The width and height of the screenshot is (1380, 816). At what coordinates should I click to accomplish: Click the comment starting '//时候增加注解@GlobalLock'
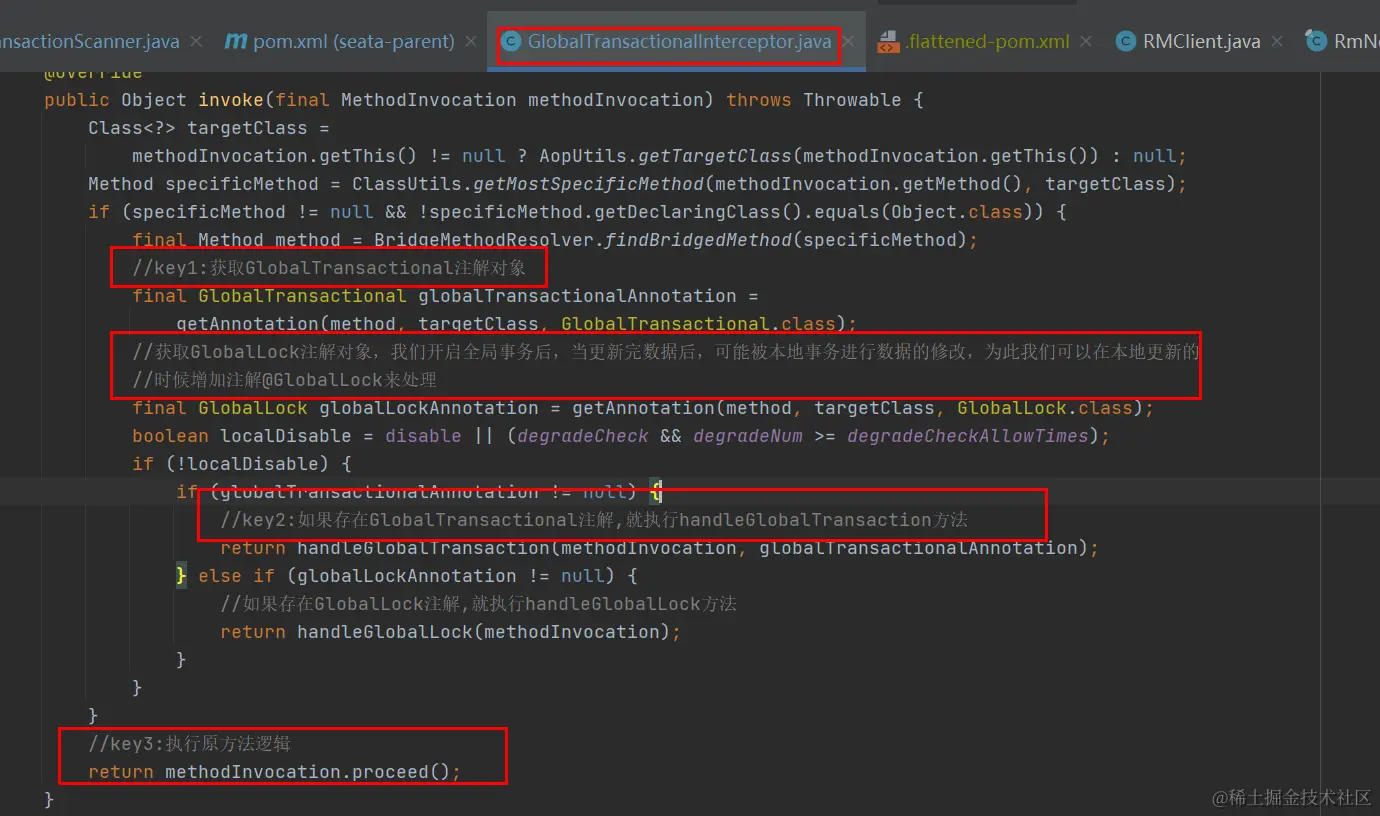[285, 380]
